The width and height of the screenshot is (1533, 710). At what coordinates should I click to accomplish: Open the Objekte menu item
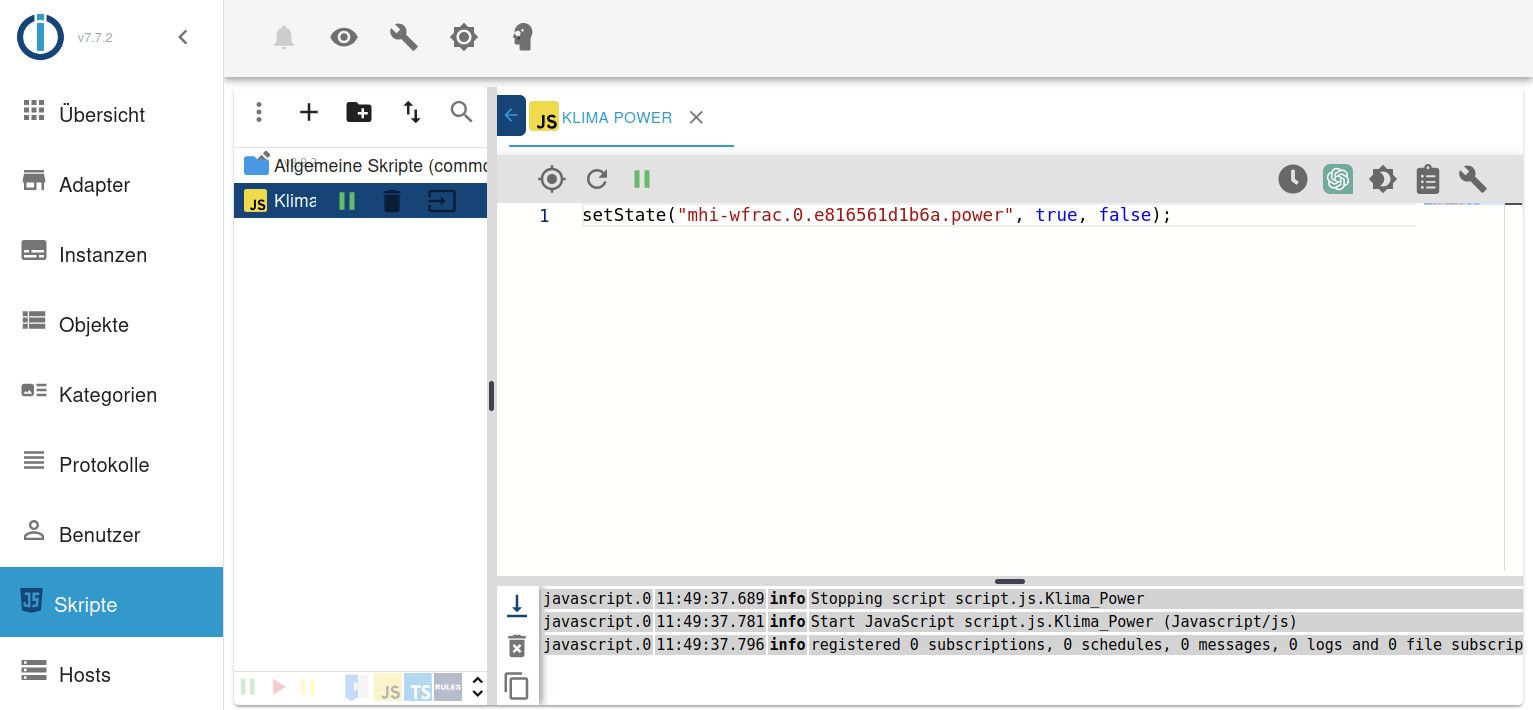point(93,325)
